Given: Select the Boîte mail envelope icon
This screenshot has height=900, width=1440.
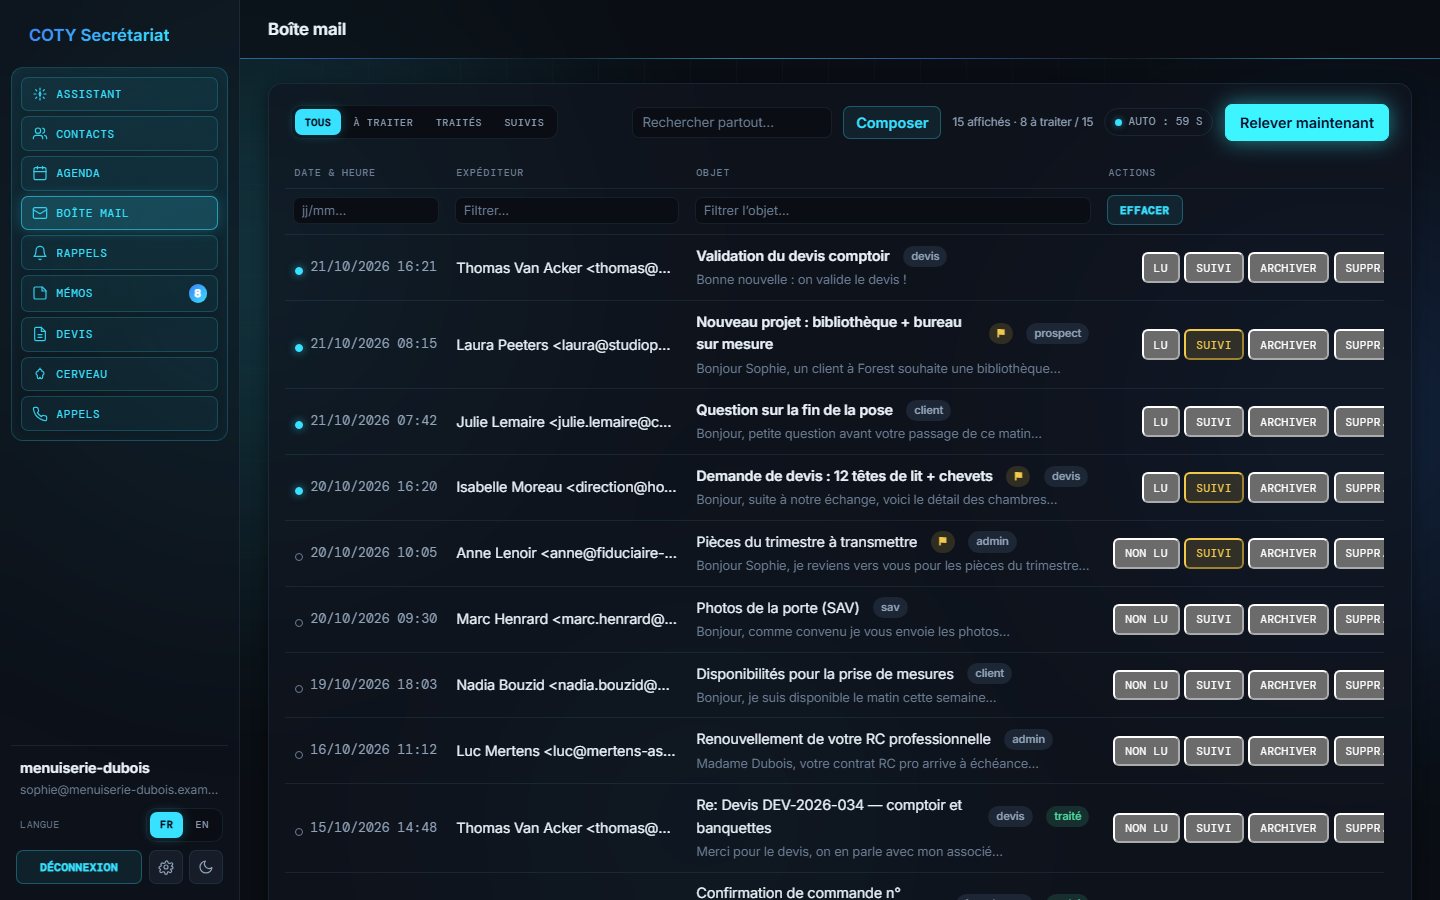Looking at the screenshot, I should 40,213.
